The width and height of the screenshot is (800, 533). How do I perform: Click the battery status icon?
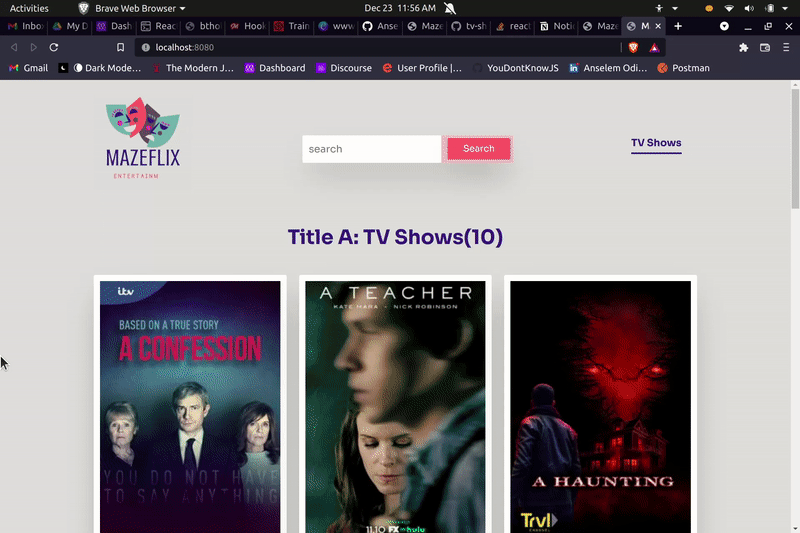(770, 8)
